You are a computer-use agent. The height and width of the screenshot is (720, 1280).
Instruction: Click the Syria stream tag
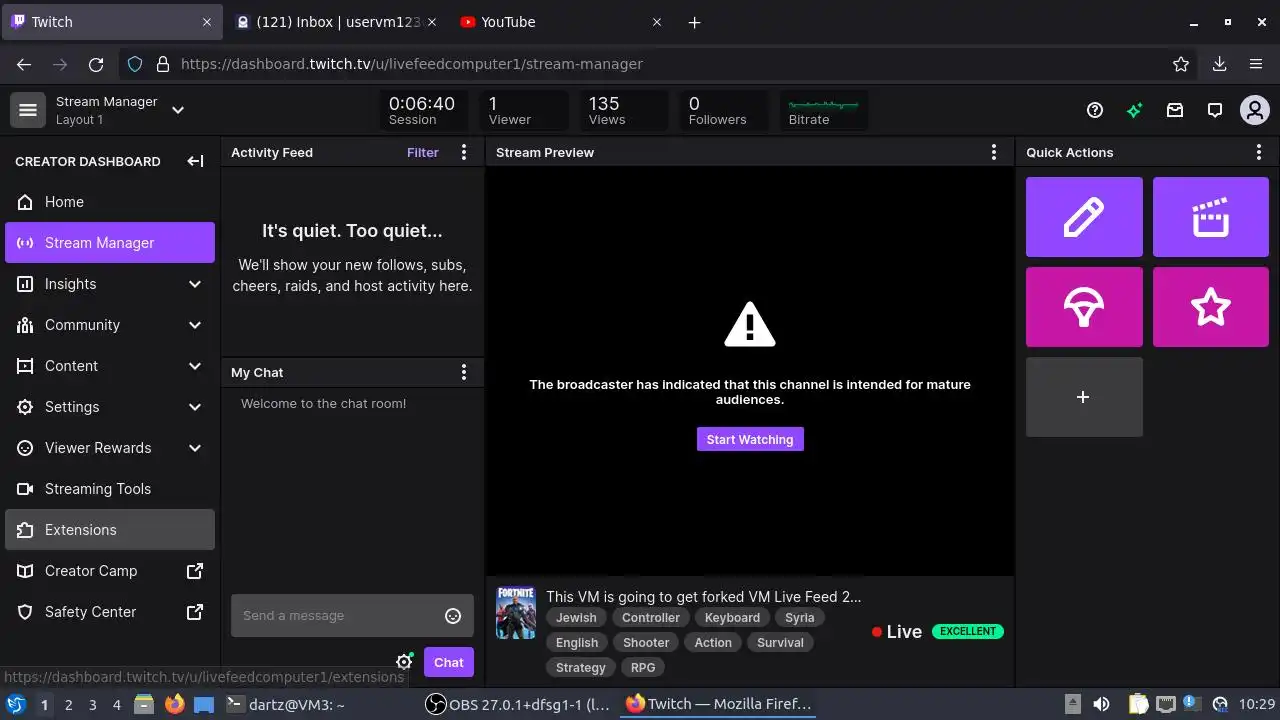point(800,618)
